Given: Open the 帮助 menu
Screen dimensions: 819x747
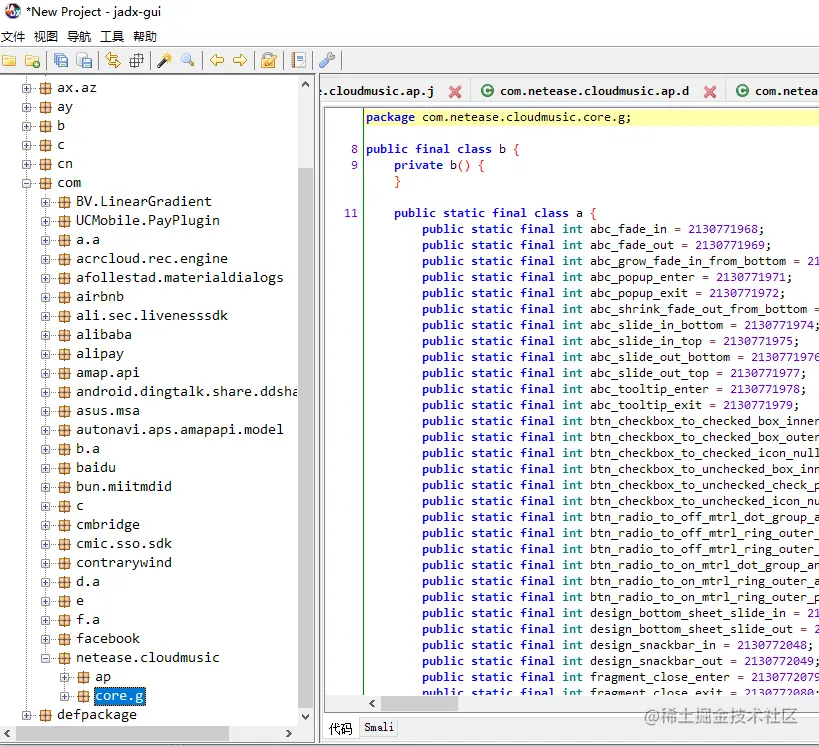Looking at the screenshot, I should tap(145, 37).
